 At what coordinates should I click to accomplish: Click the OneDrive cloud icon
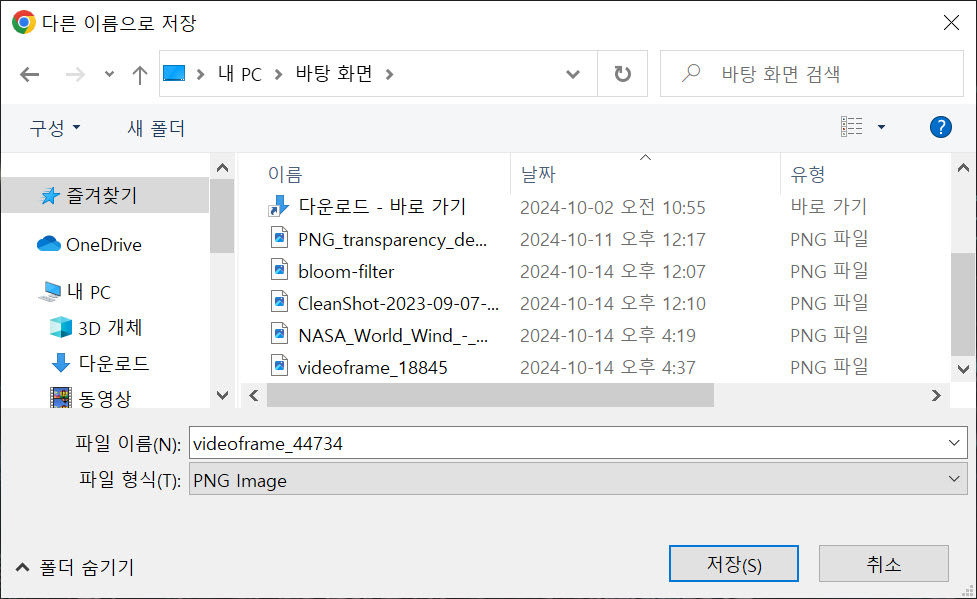[49, 244]
